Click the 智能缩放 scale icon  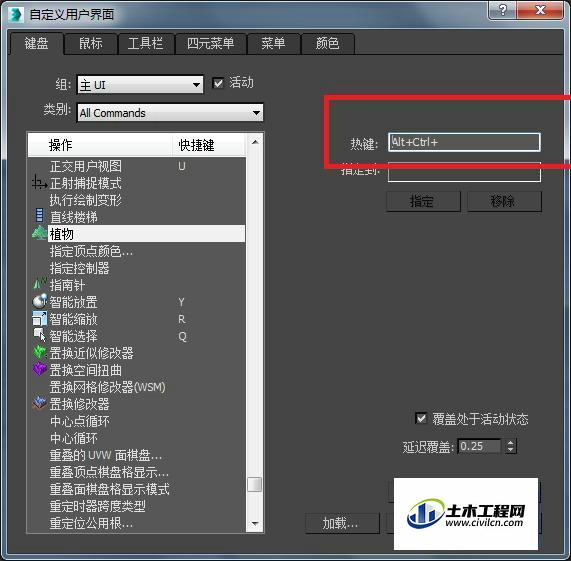(39, 319)
